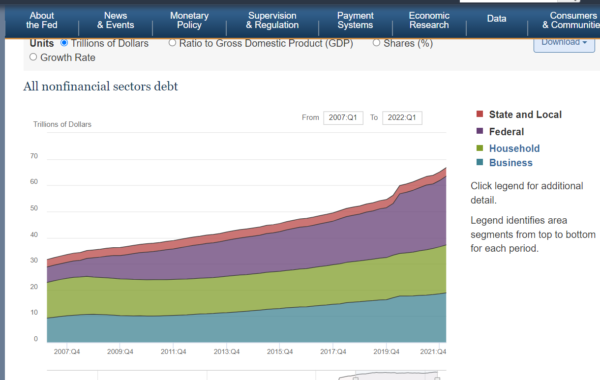
Task: Open the Payment Systems menu
Action: click(x=355, y=20)
